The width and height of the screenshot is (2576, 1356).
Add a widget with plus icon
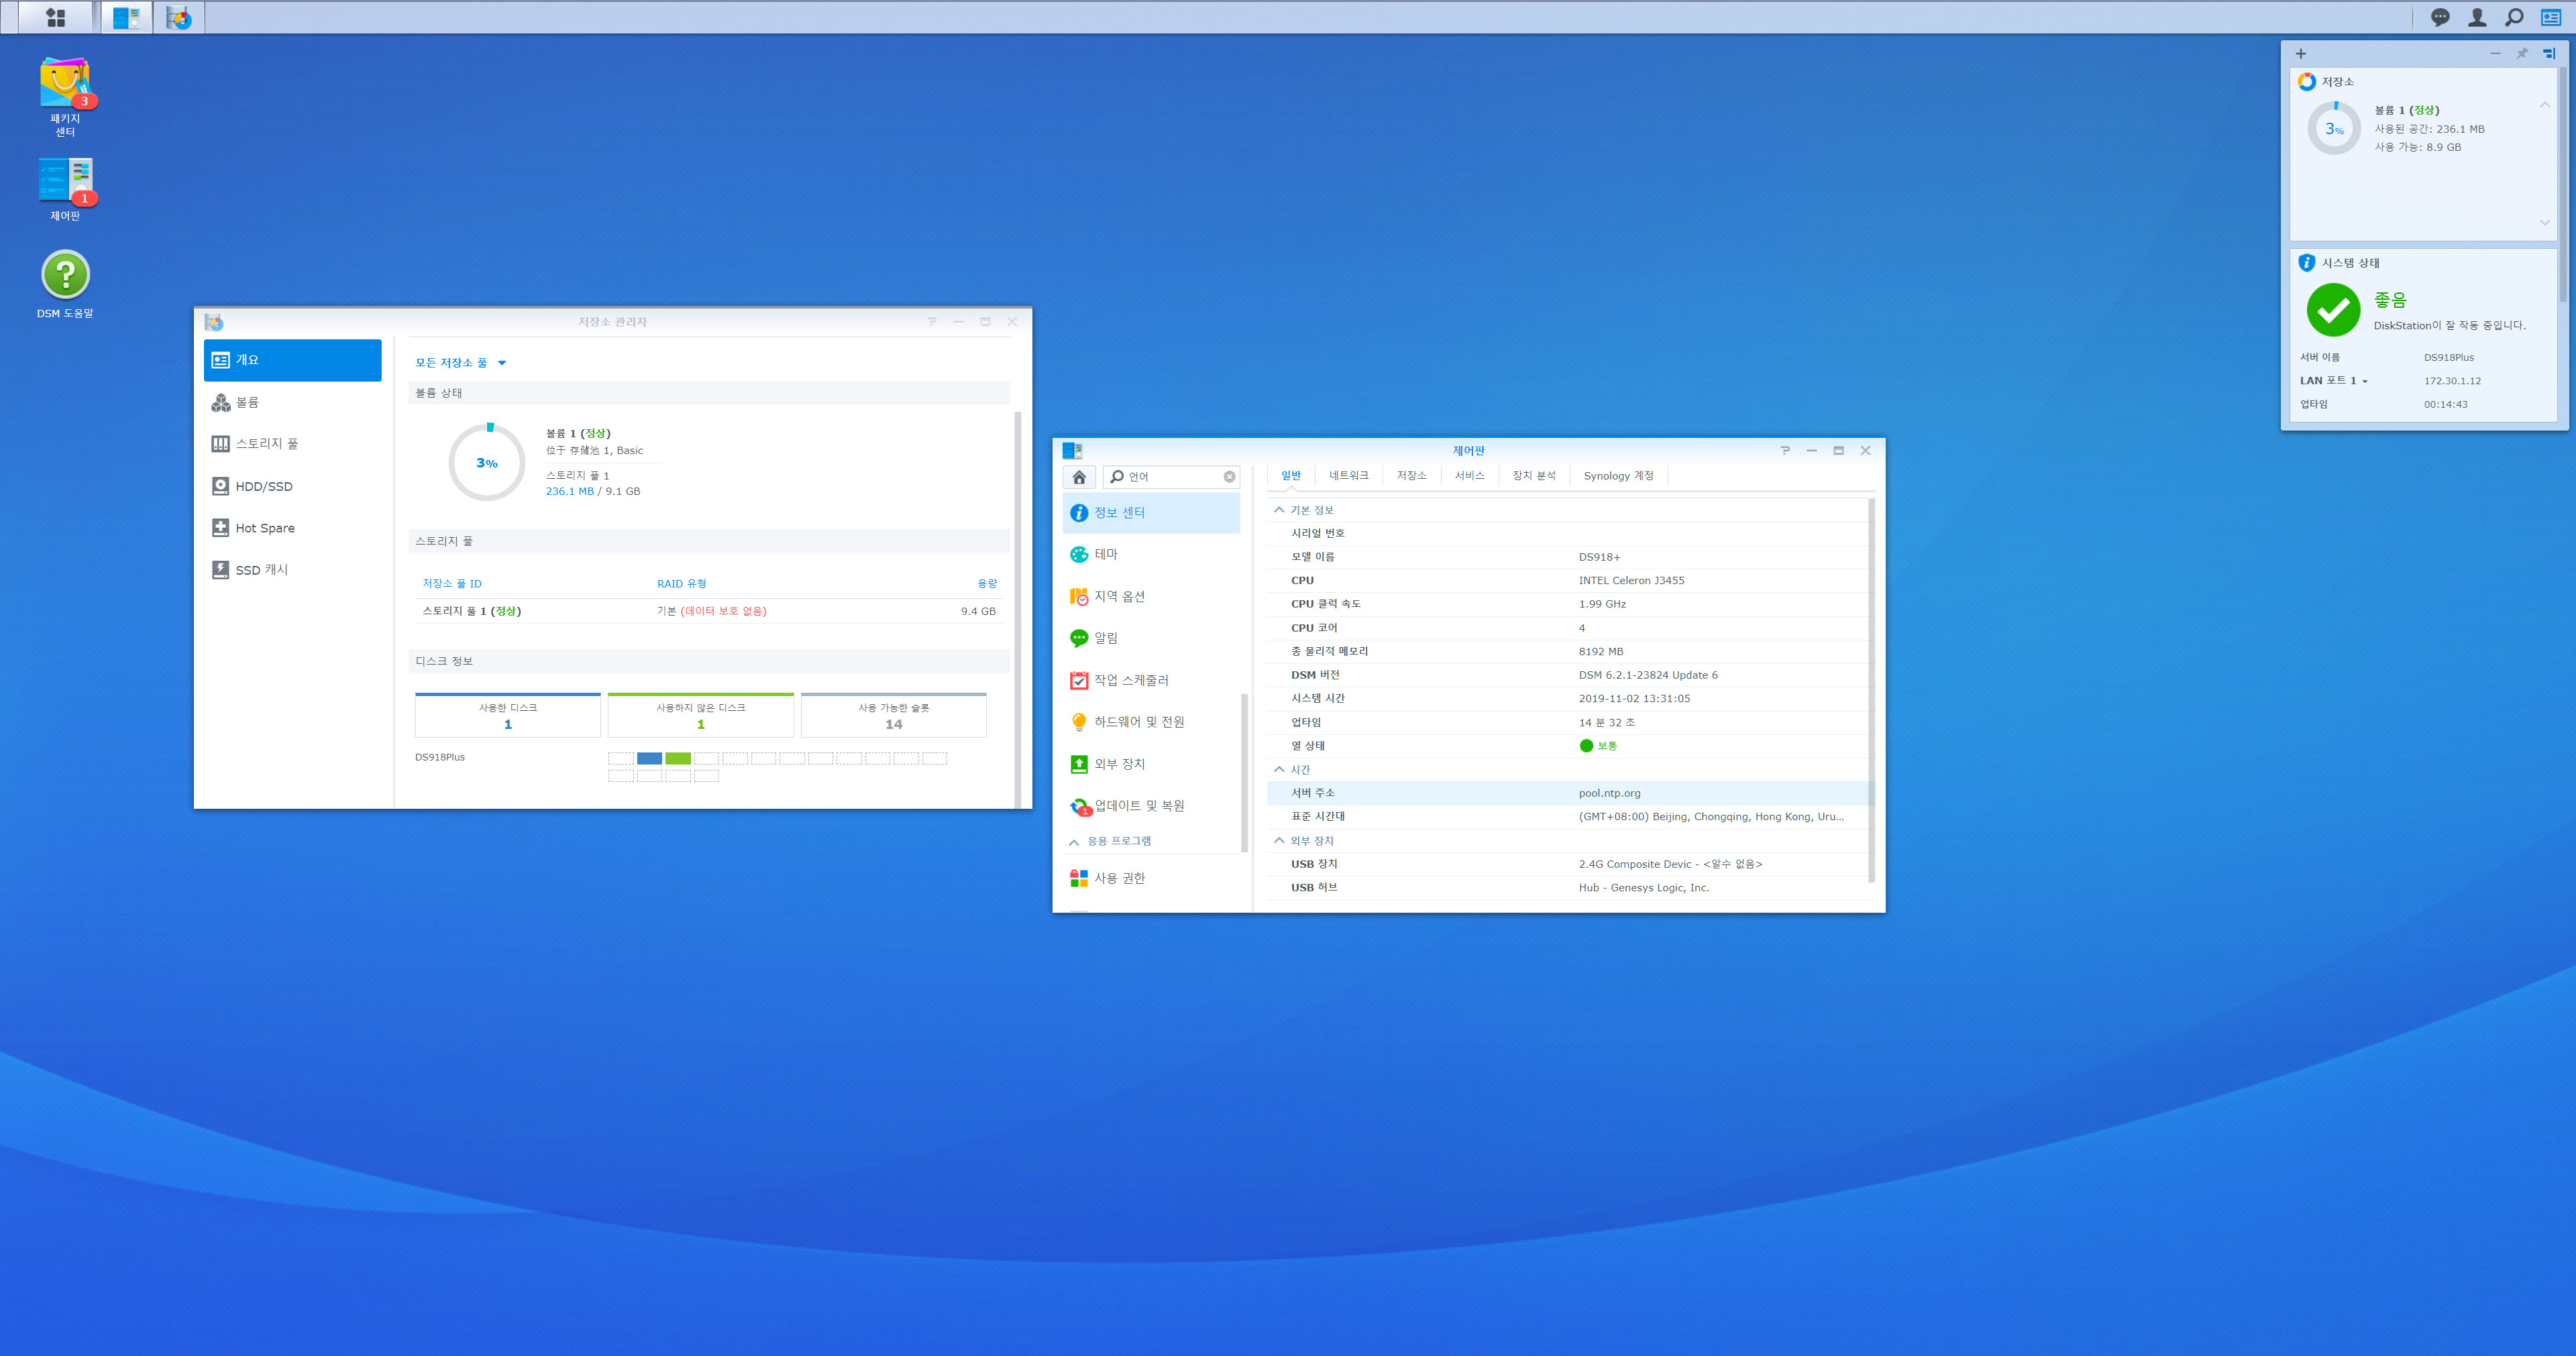[2300, 54]
